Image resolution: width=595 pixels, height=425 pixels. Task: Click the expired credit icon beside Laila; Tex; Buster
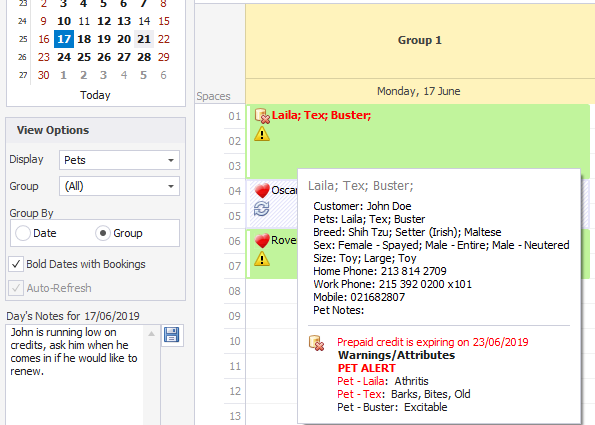click(x=262, y=115)
